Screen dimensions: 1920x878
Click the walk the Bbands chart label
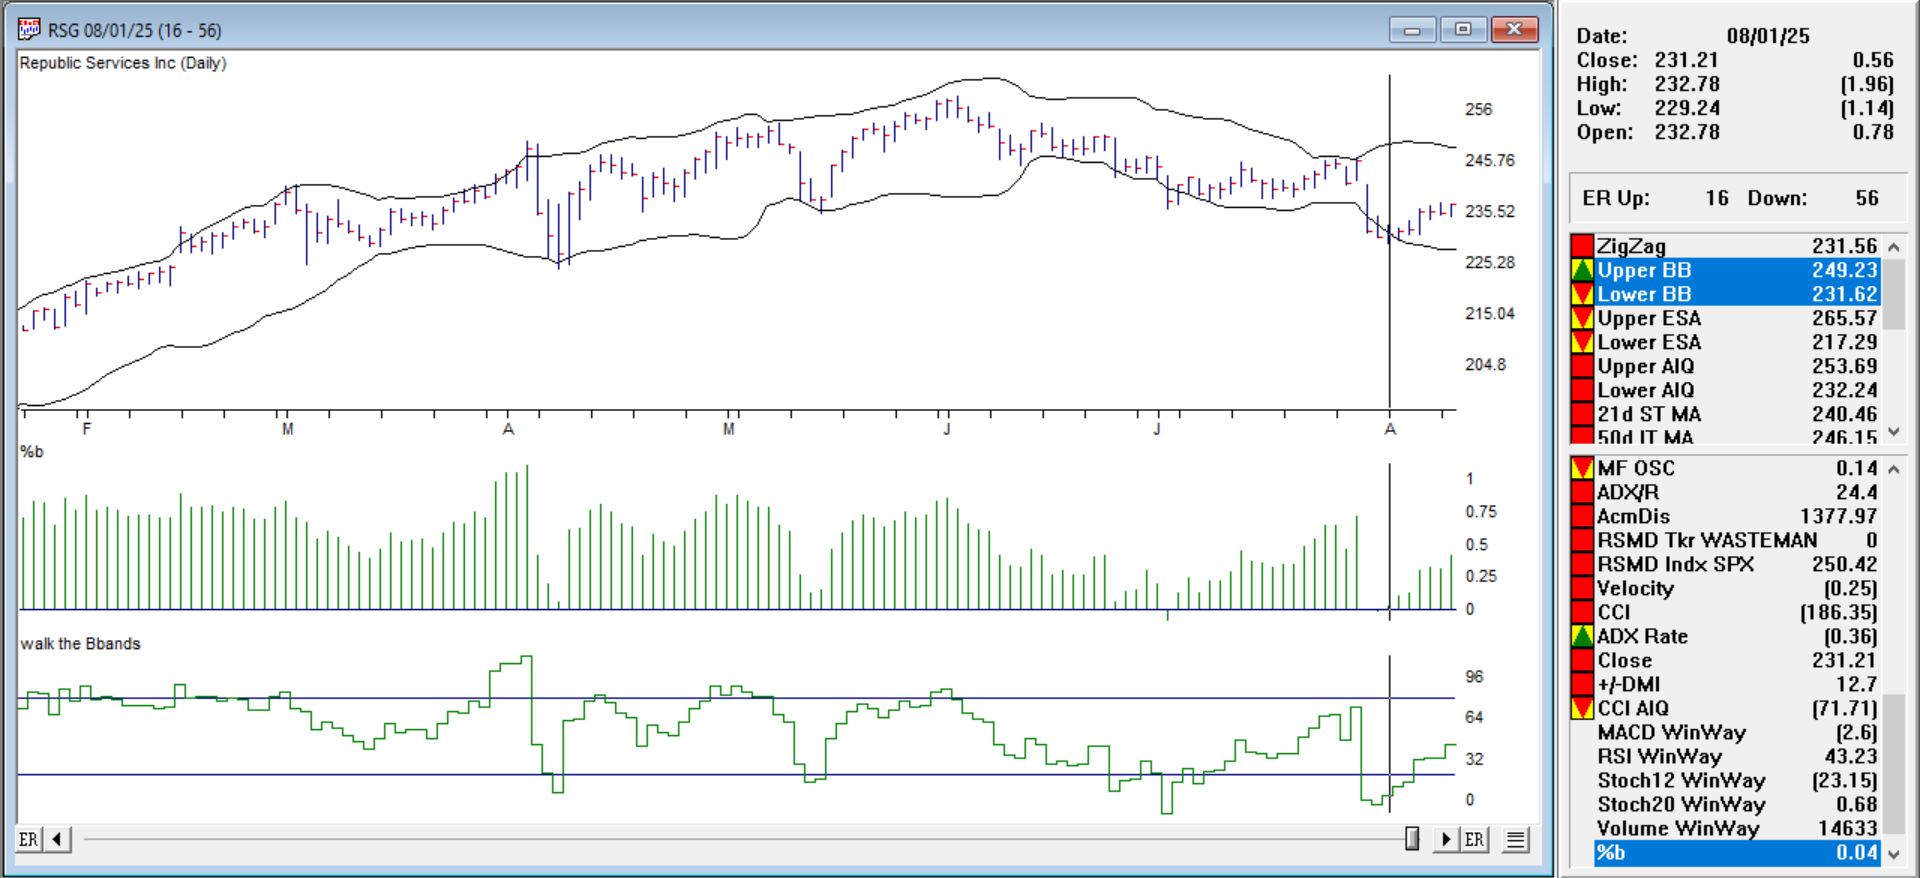click(x=81, y=644)
